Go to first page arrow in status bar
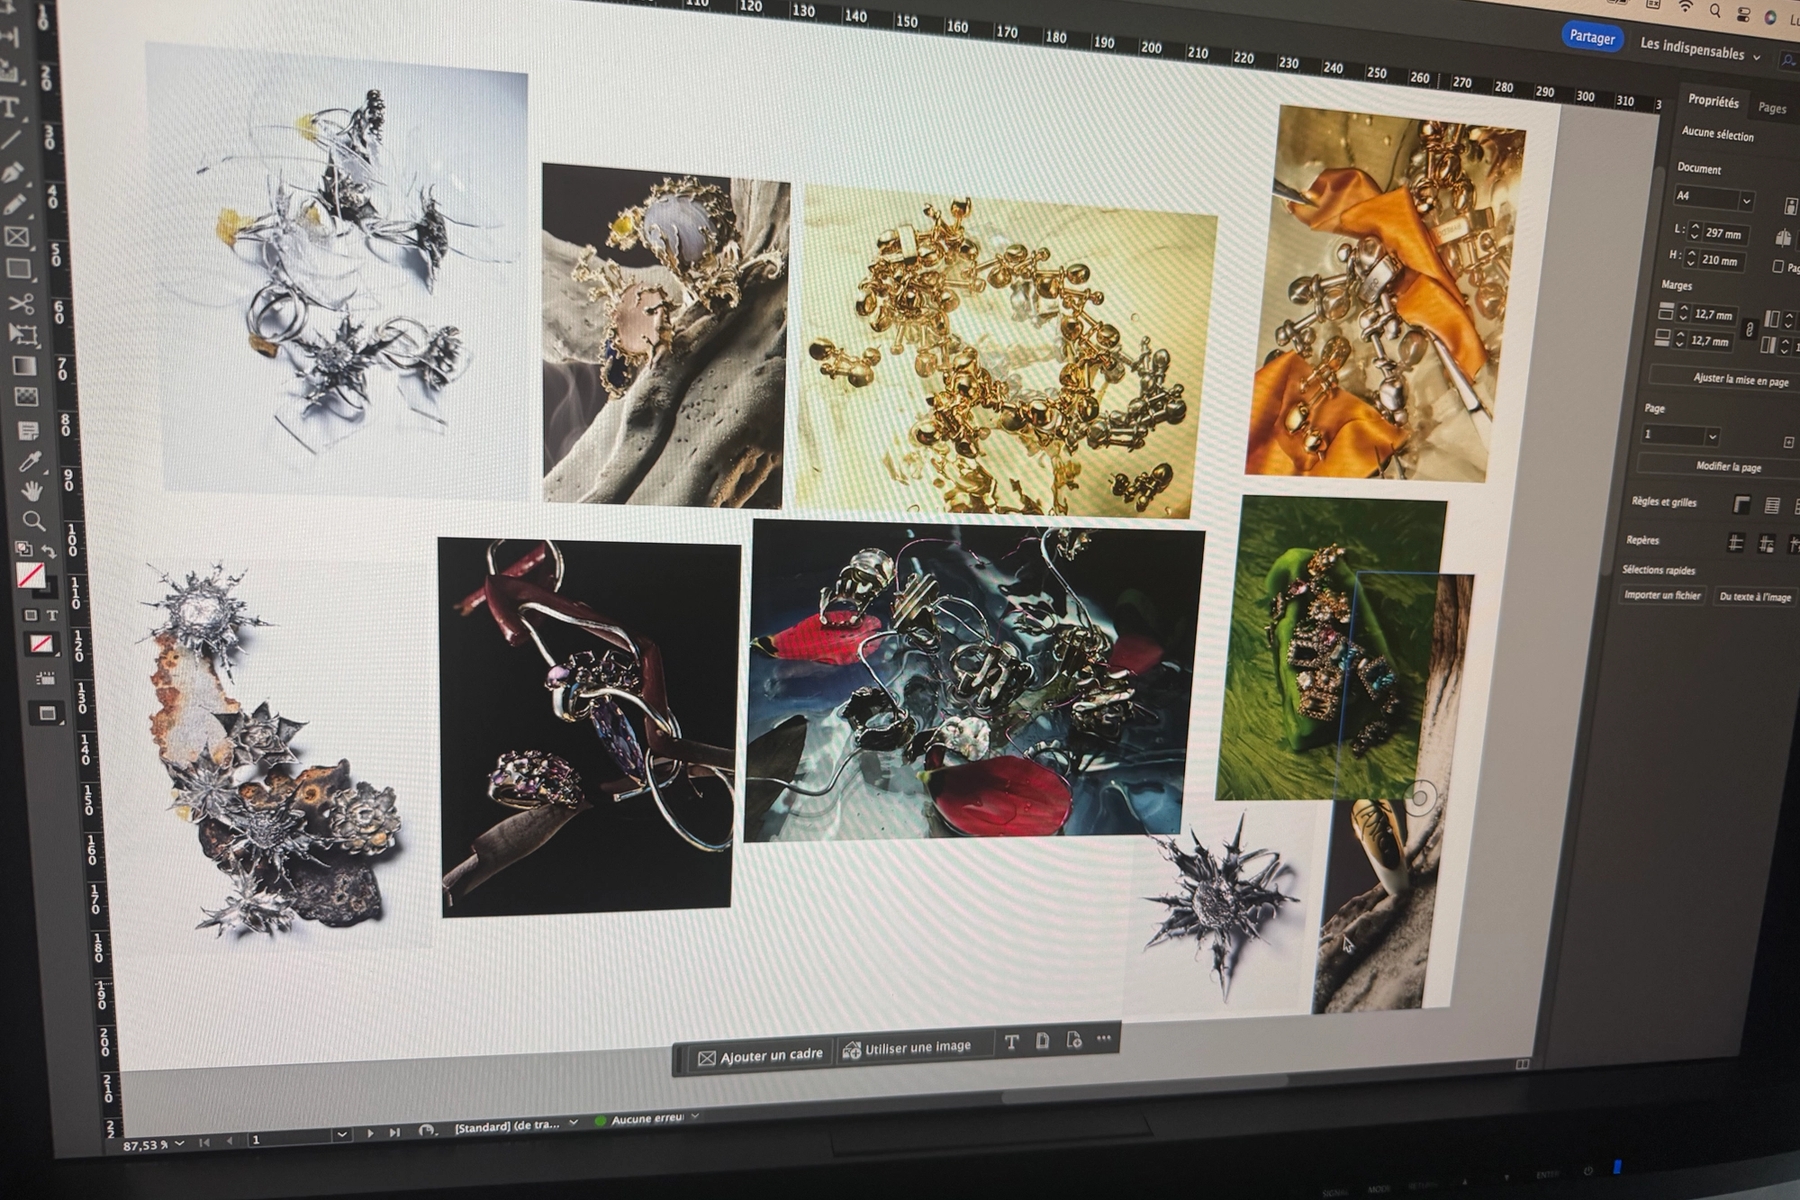Image resolution: width=1800 pixels, height=1200 pixels. (x=205, y=1142)
